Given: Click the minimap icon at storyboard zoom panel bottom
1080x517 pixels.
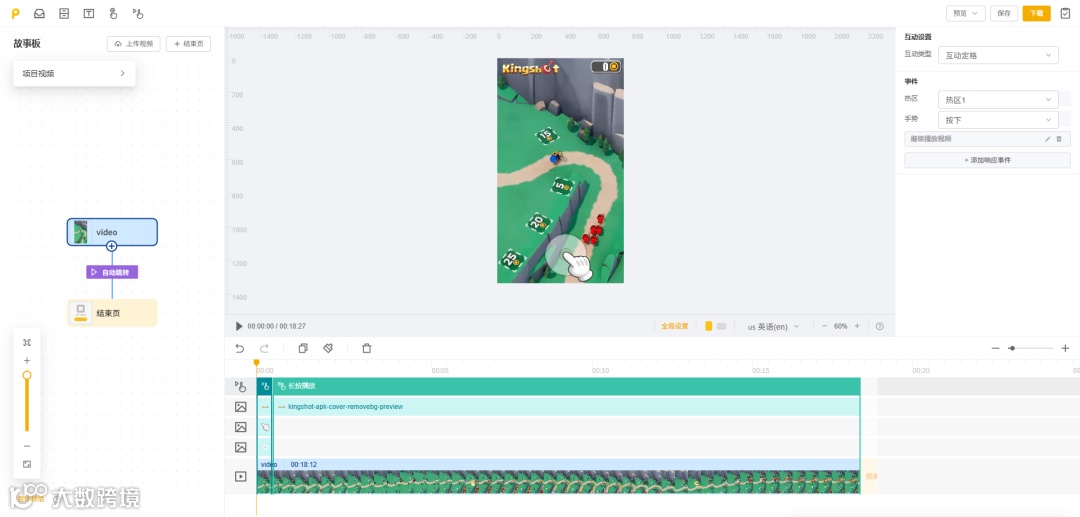Looking at the screenshot, I should pyautogui.click(x=27, y=464).
